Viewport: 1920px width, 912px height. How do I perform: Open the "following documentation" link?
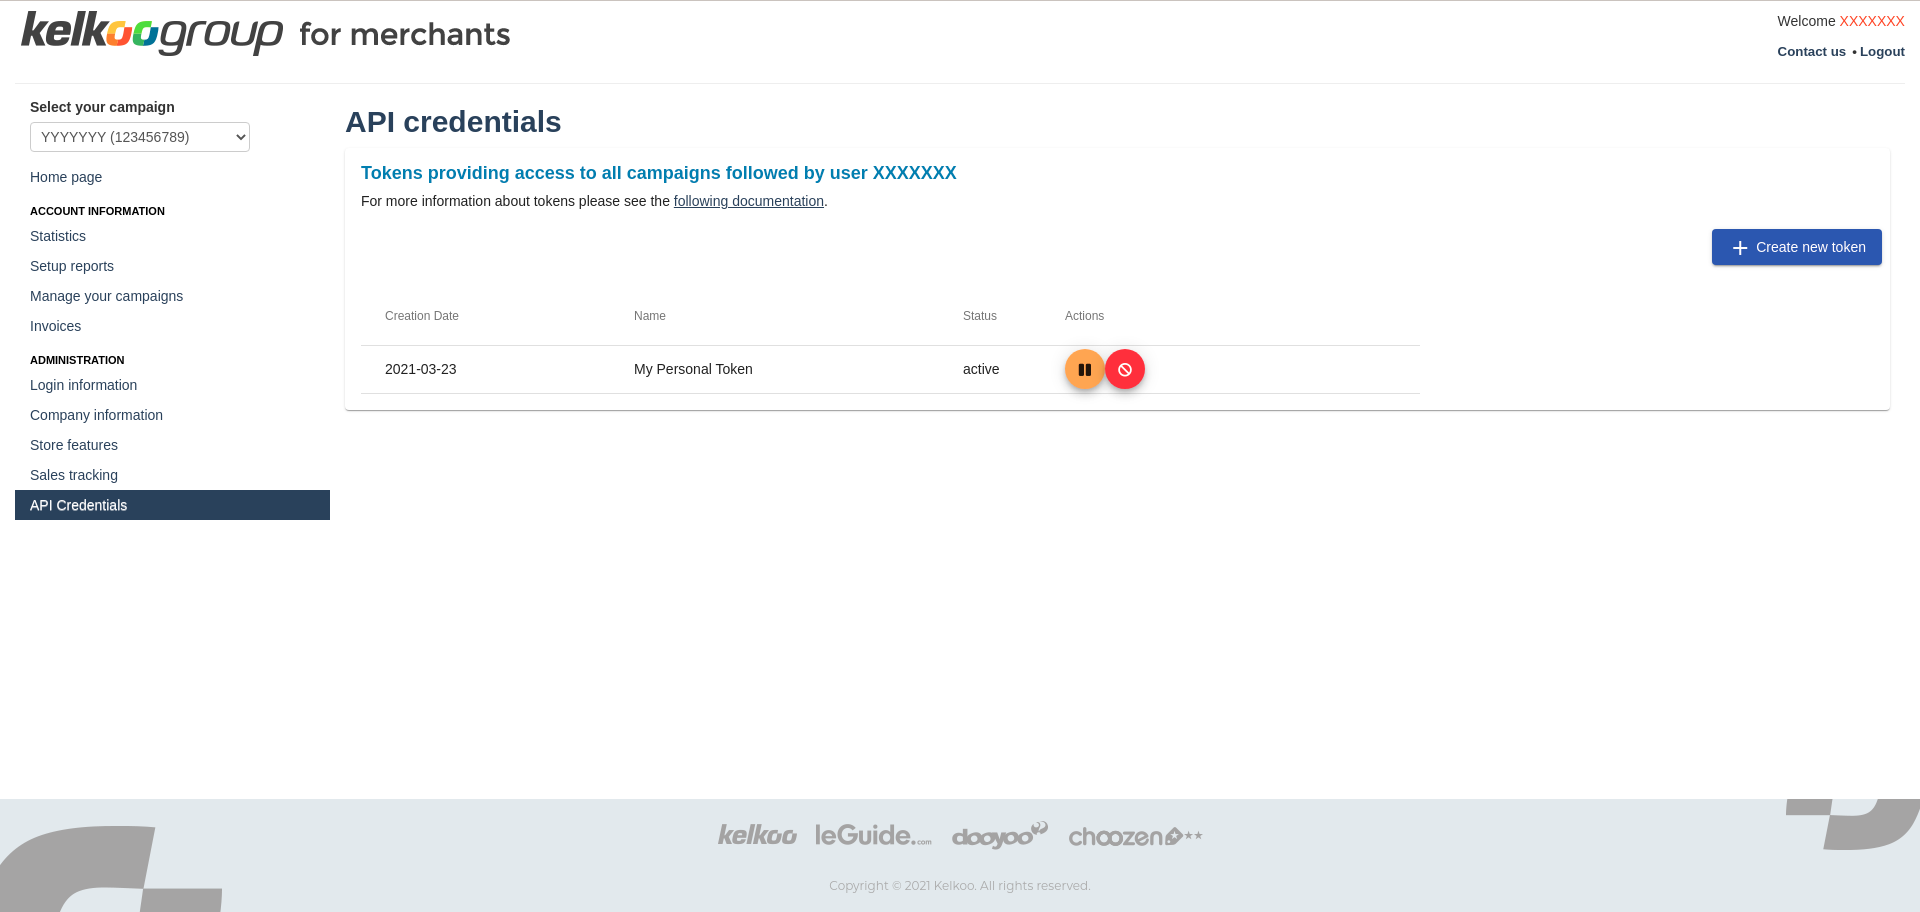click(x=748, y=201)
